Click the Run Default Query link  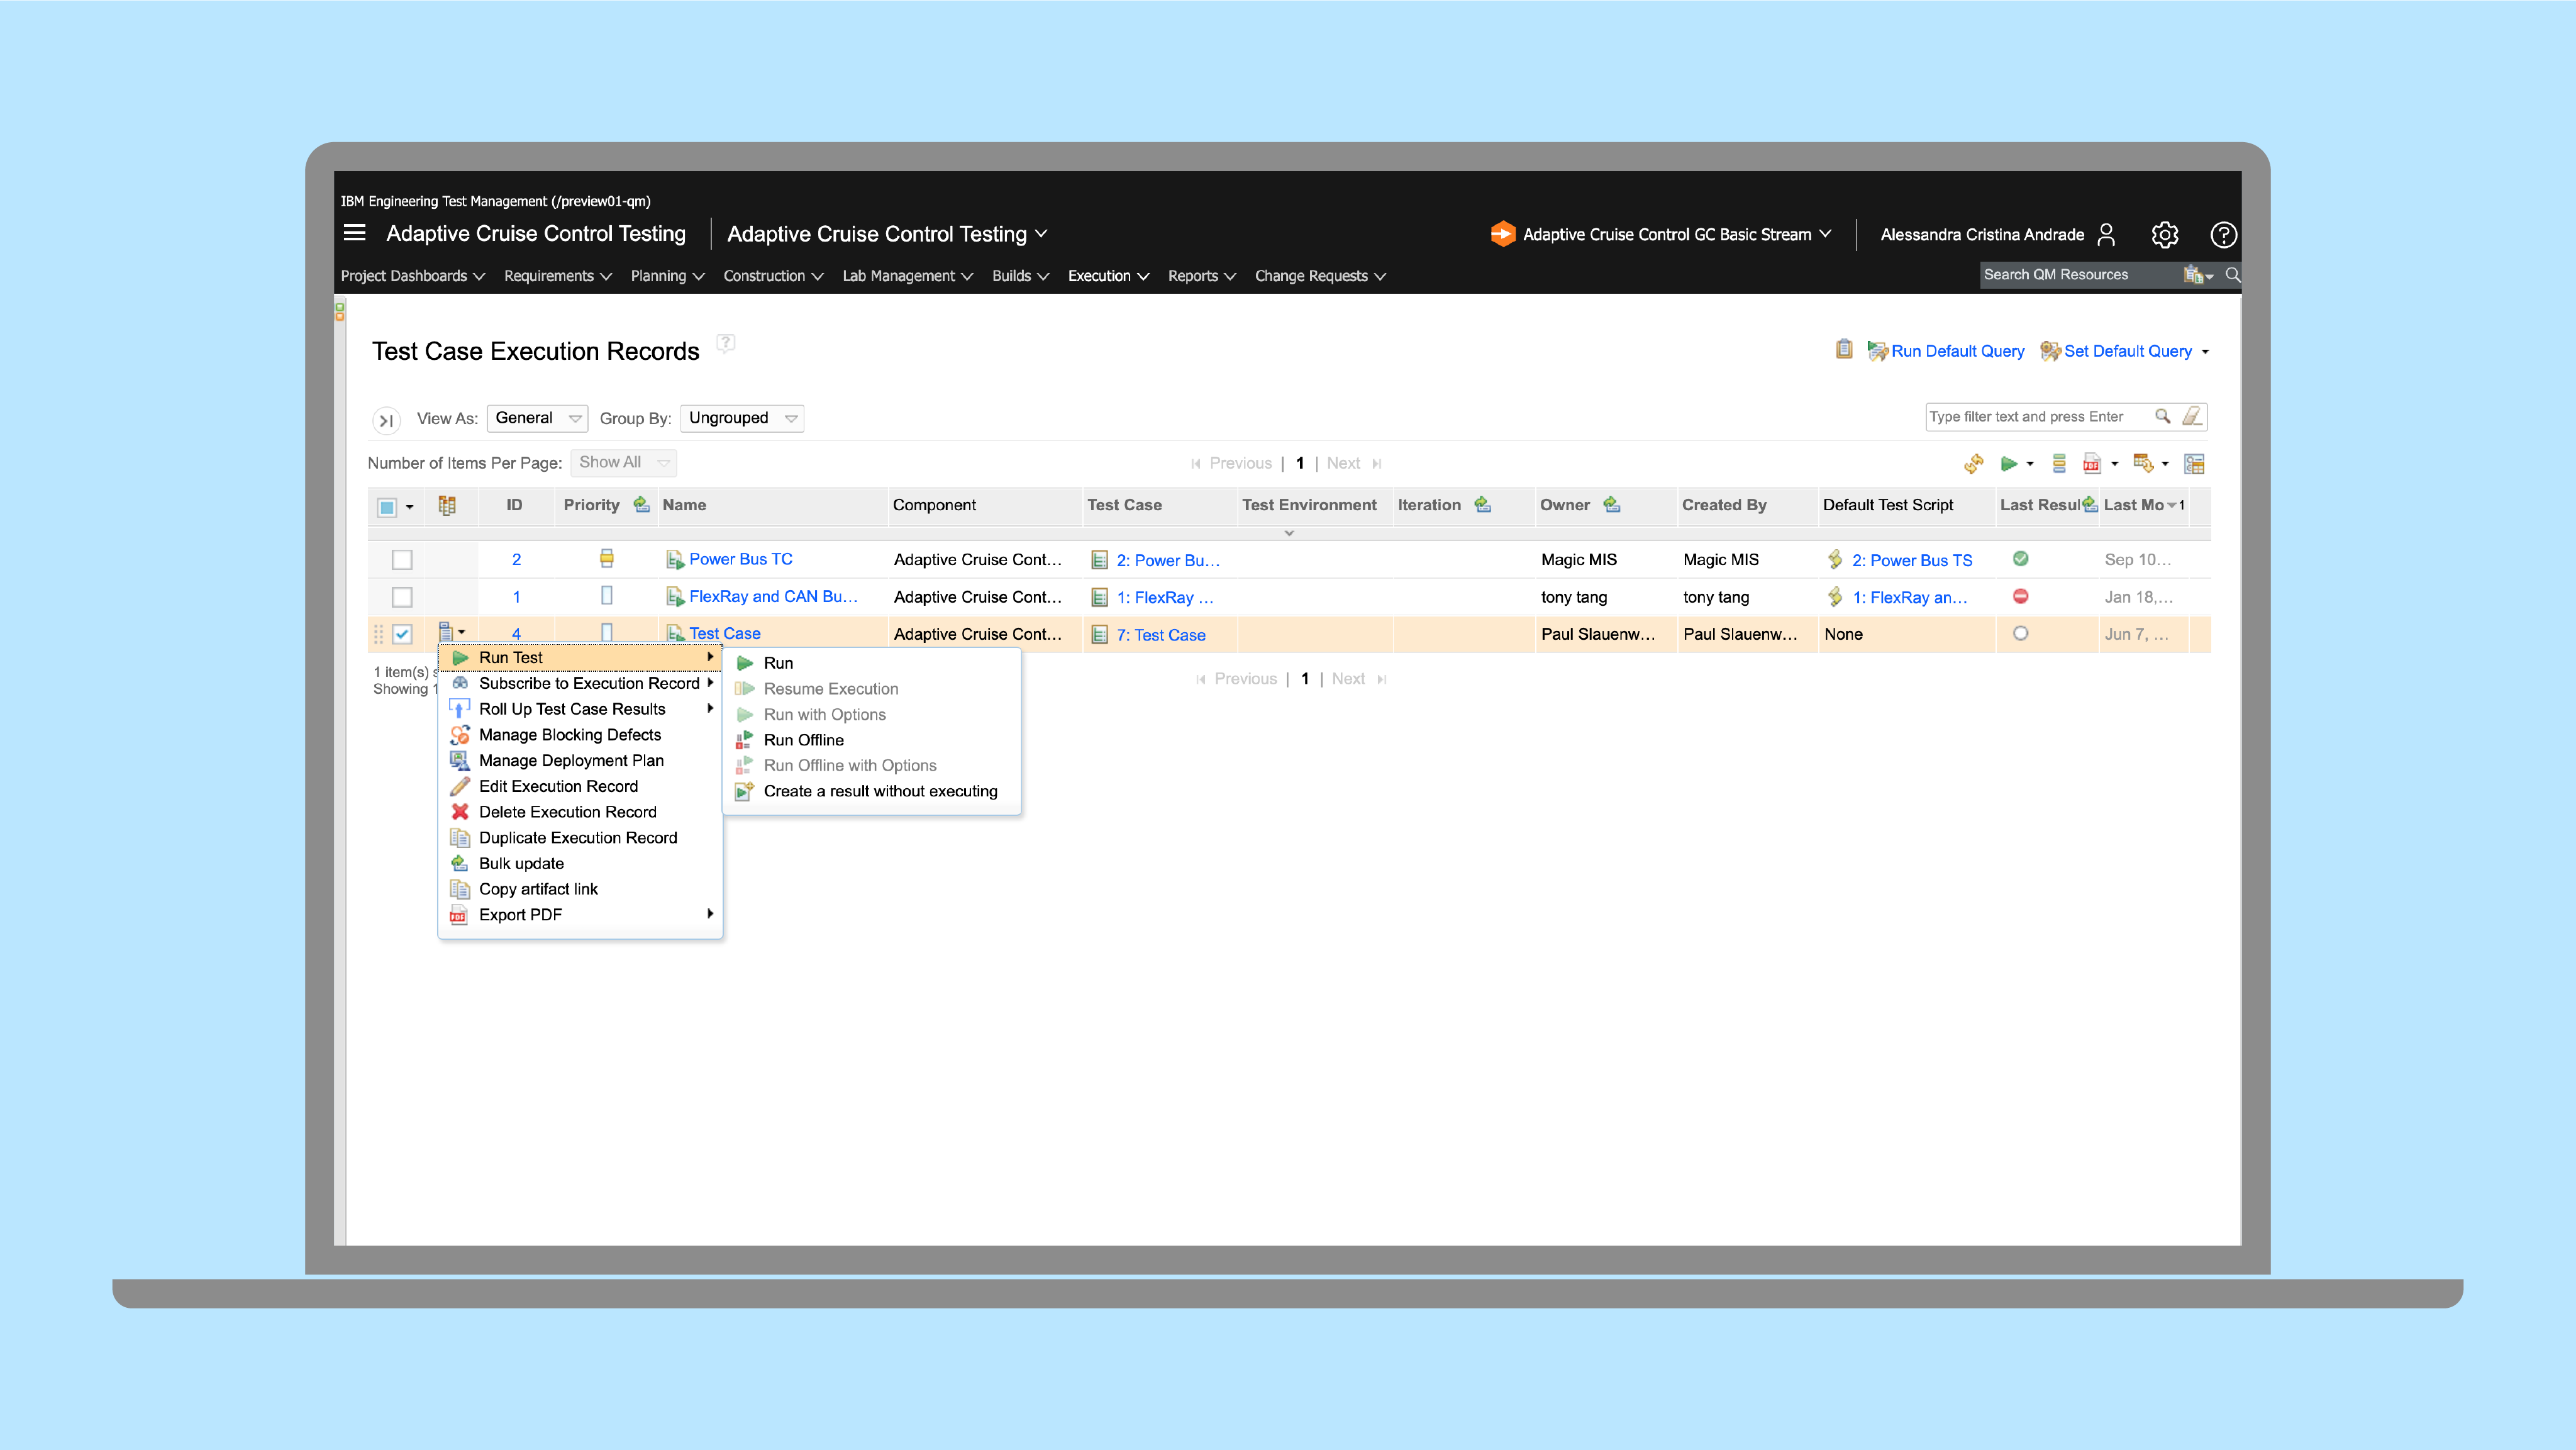pos(1957,351)
